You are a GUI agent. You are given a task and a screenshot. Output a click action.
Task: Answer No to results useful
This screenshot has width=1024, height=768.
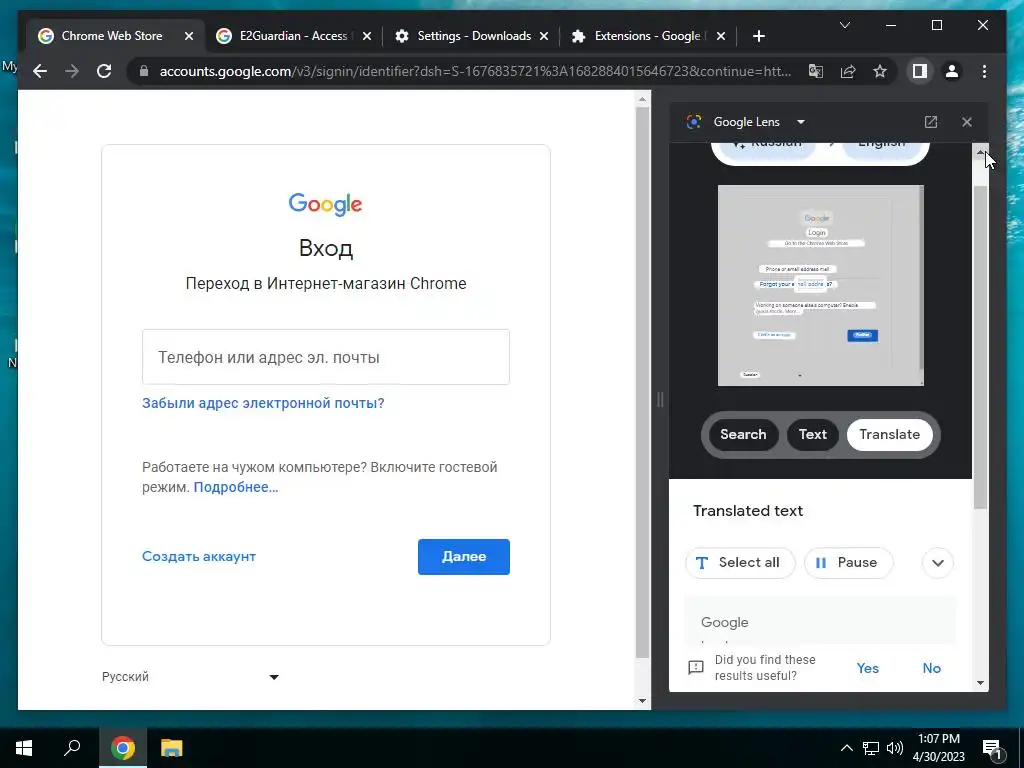(x=931, y=668)
